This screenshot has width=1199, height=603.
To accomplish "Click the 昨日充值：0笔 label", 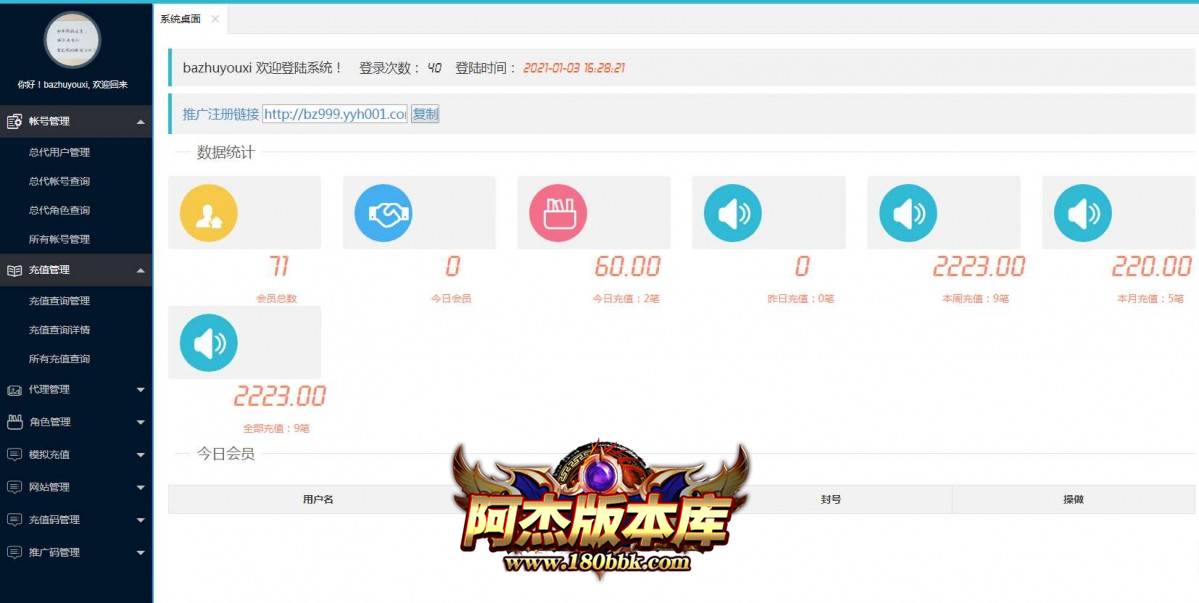I will (x=801, y=299).
